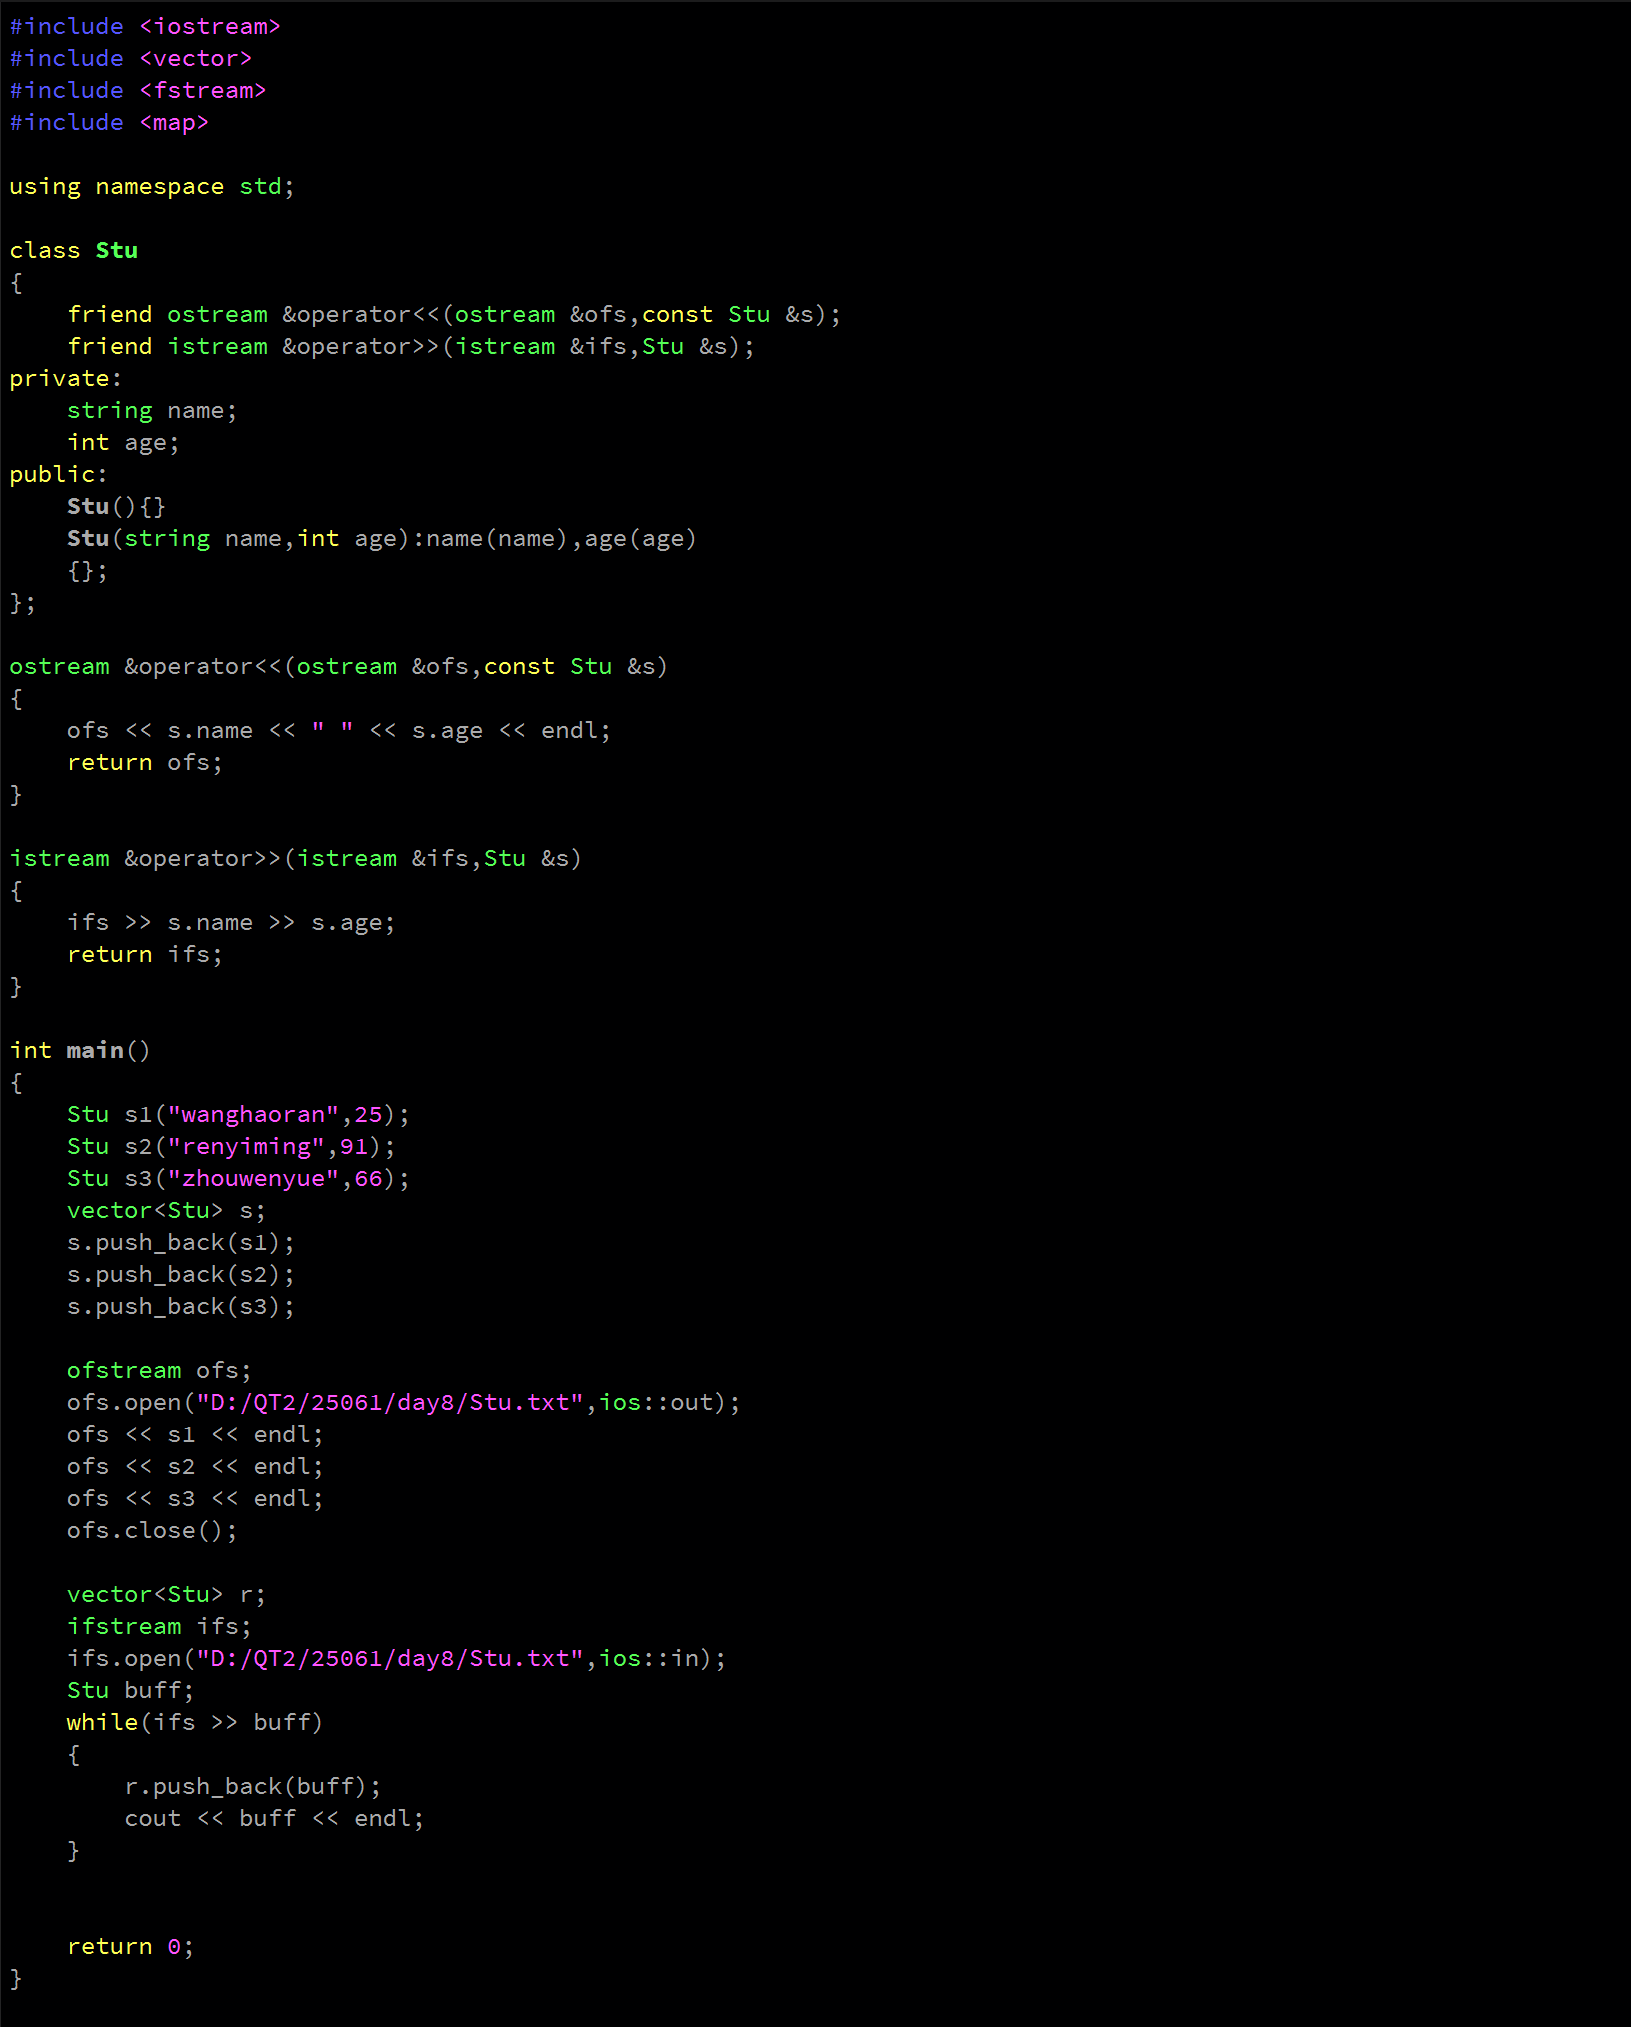Click the friend ostream operator<< declaration
The width and height of the screenshot is (1631, 2027).
coord(454,315)
